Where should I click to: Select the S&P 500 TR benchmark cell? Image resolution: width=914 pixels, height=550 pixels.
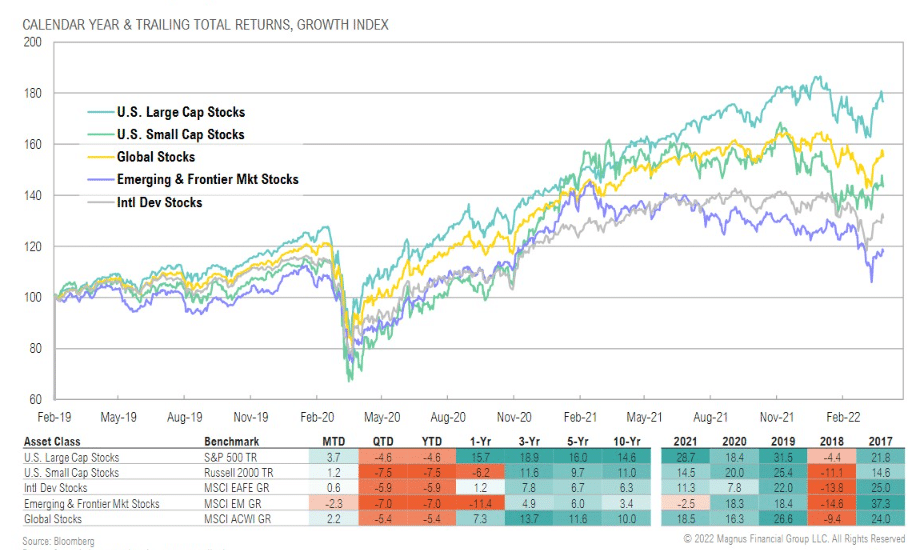click(x=230, y=458)
